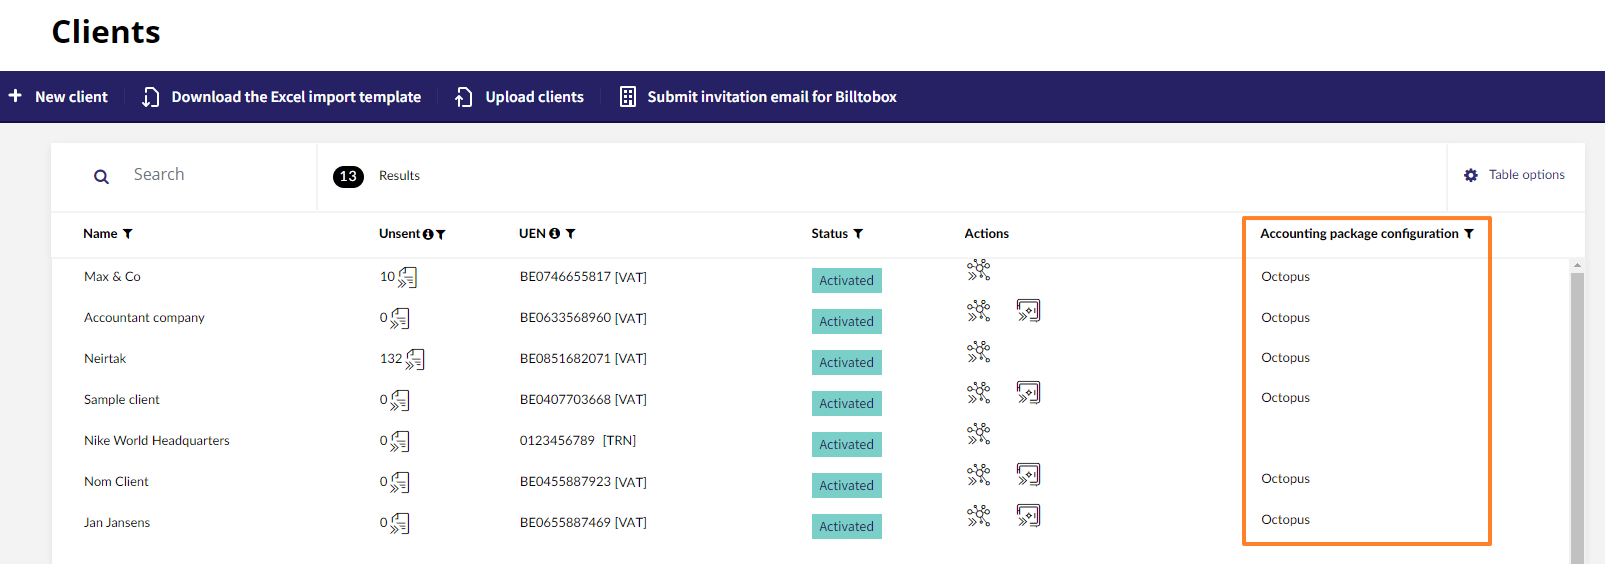Viewport: 1605px width, 564px height.
Task: Click UEN BE0746655817 [VAT]
Action: (x=583, y=277)
